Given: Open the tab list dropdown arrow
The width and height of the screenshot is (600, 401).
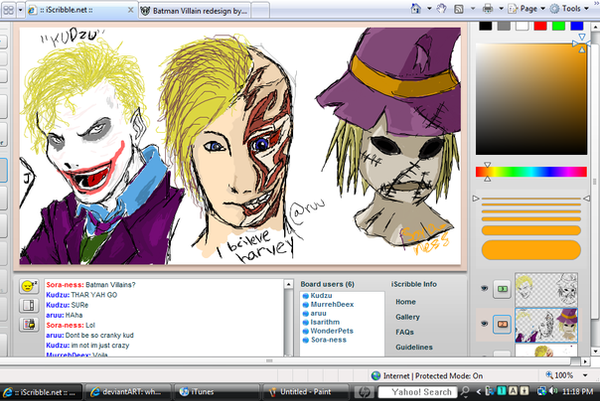Looking at the screenshot, I should tap(20, 10).
